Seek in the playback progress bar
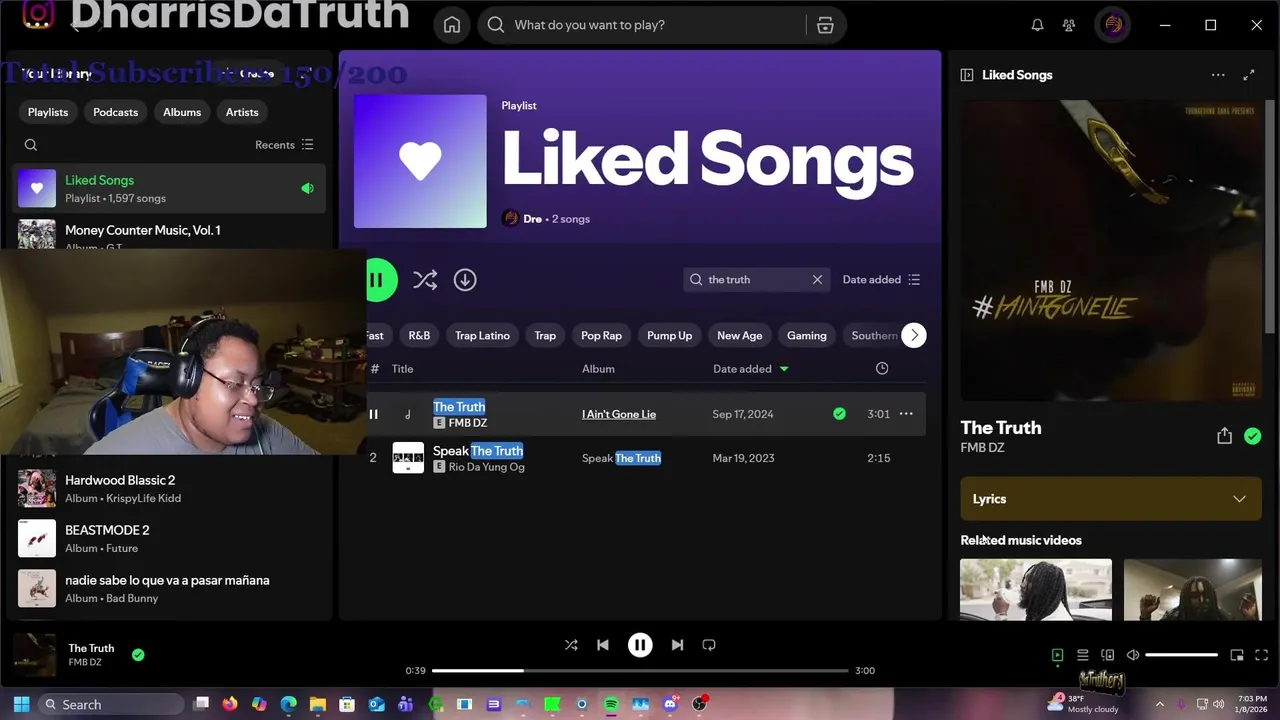Viewport: 1280px width, 720px height. click(640, 671)
